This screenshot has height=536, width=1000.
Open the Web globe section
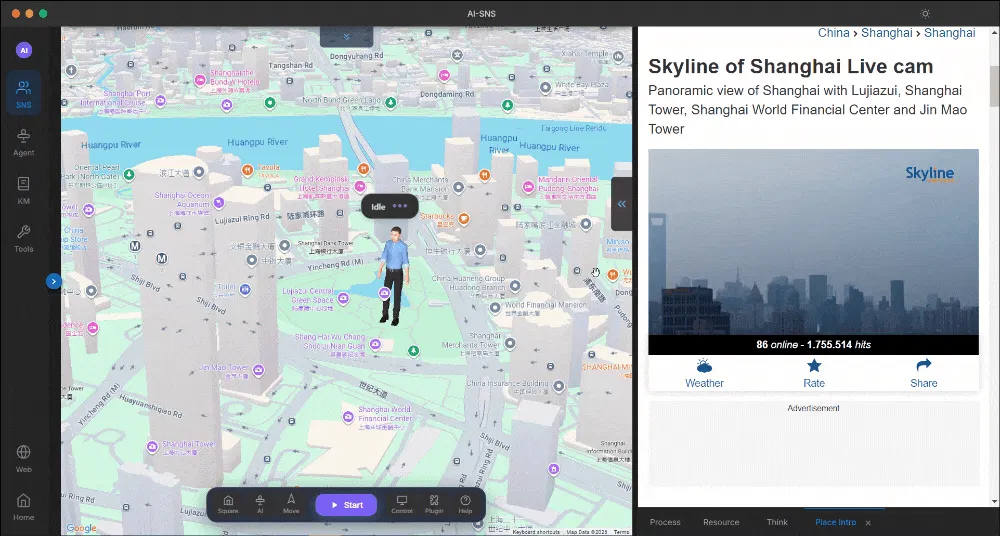pyautogui.click(x=24, y=458)
